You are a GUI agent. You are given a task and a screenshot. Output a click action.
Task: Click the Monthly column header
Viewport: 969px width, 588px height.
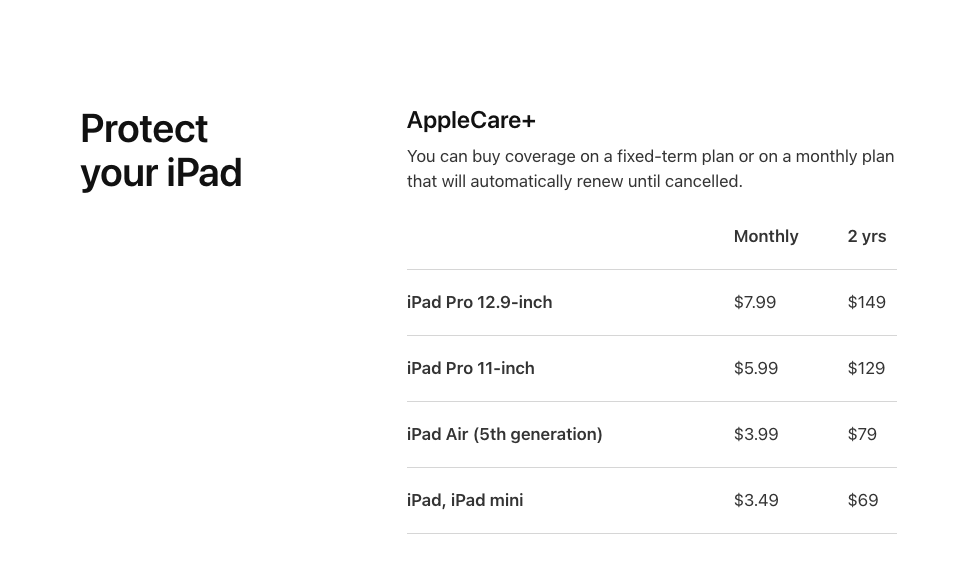(x=766, y=237)
